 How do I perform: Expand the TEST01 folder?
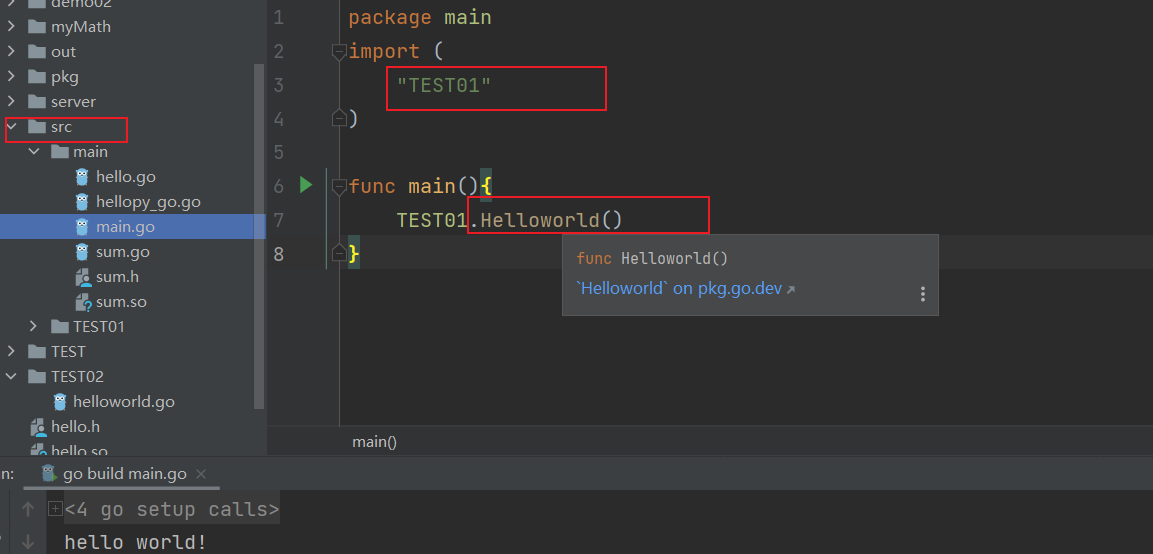point(34,326)
